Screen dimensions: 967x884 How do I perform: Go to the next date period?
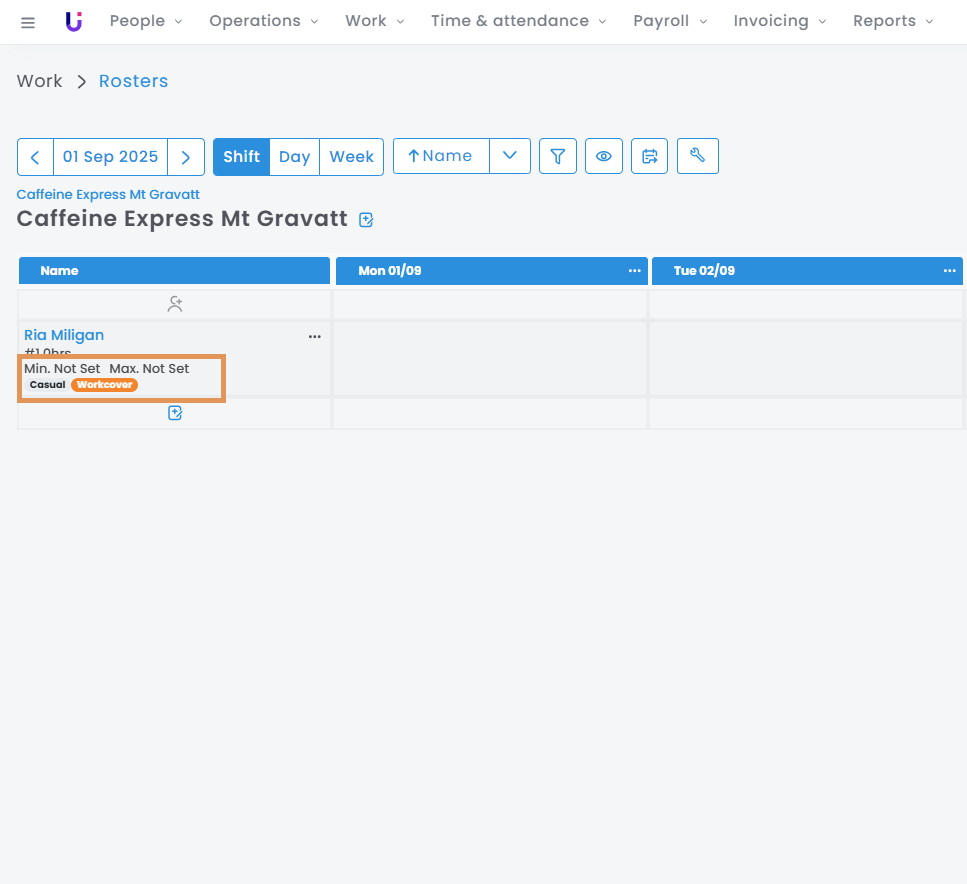coord(186,157)
